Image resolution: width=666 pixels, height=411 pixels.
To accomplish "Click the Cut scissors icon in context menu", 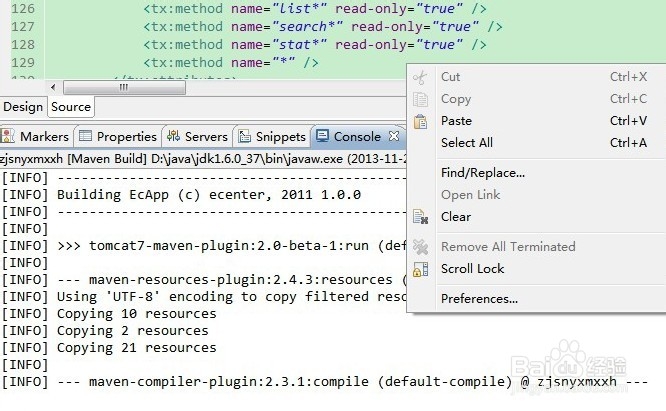I will pyautogui.click(x=420, y=77).
